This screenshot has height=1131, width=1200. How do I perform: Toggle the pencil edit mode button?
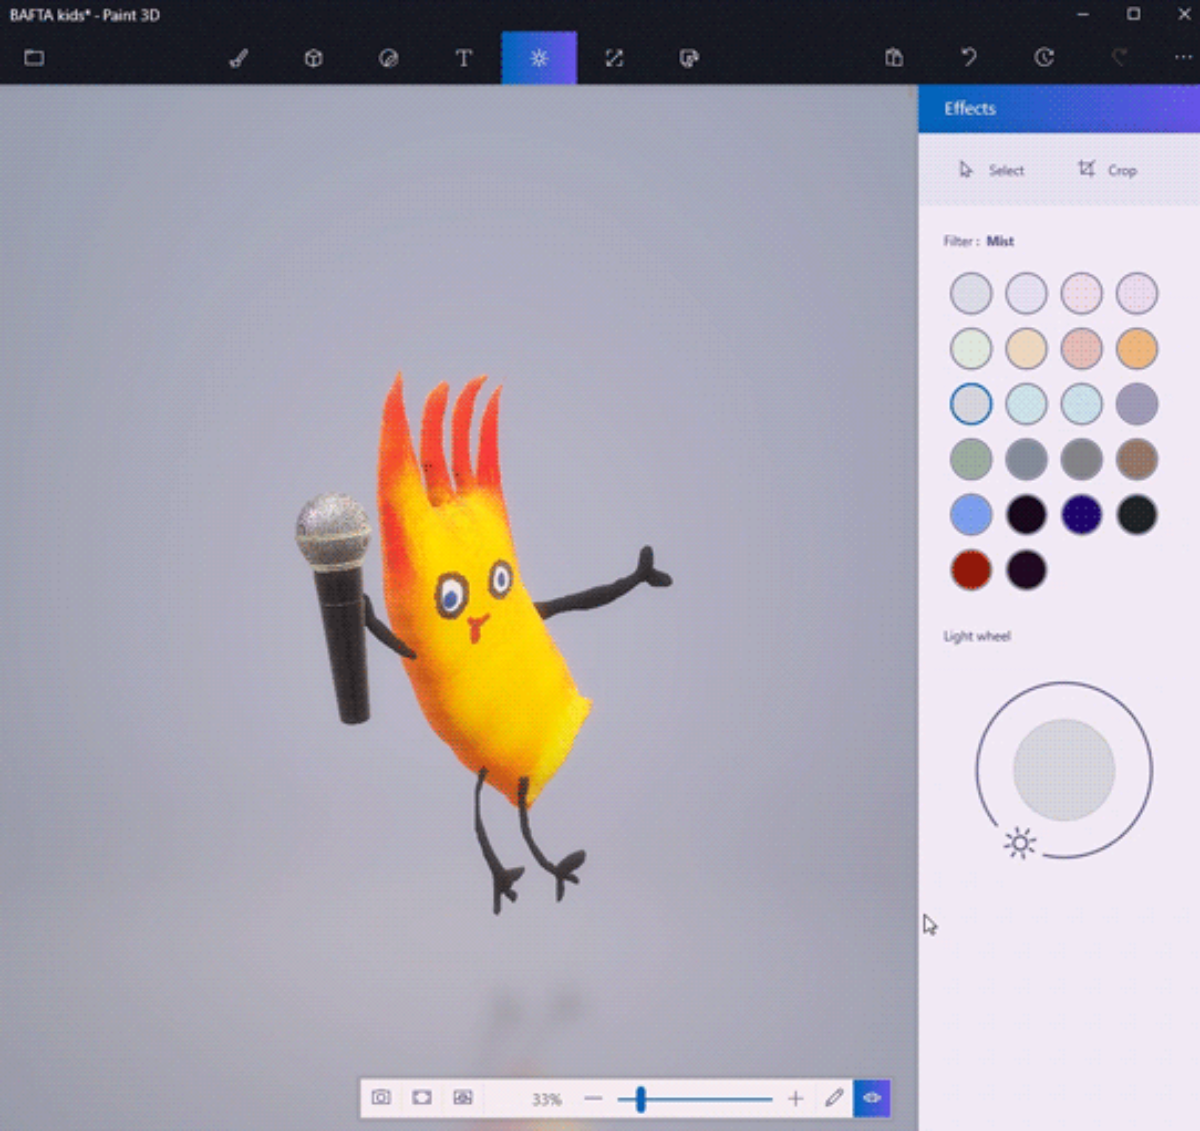tap(834, 1098)
